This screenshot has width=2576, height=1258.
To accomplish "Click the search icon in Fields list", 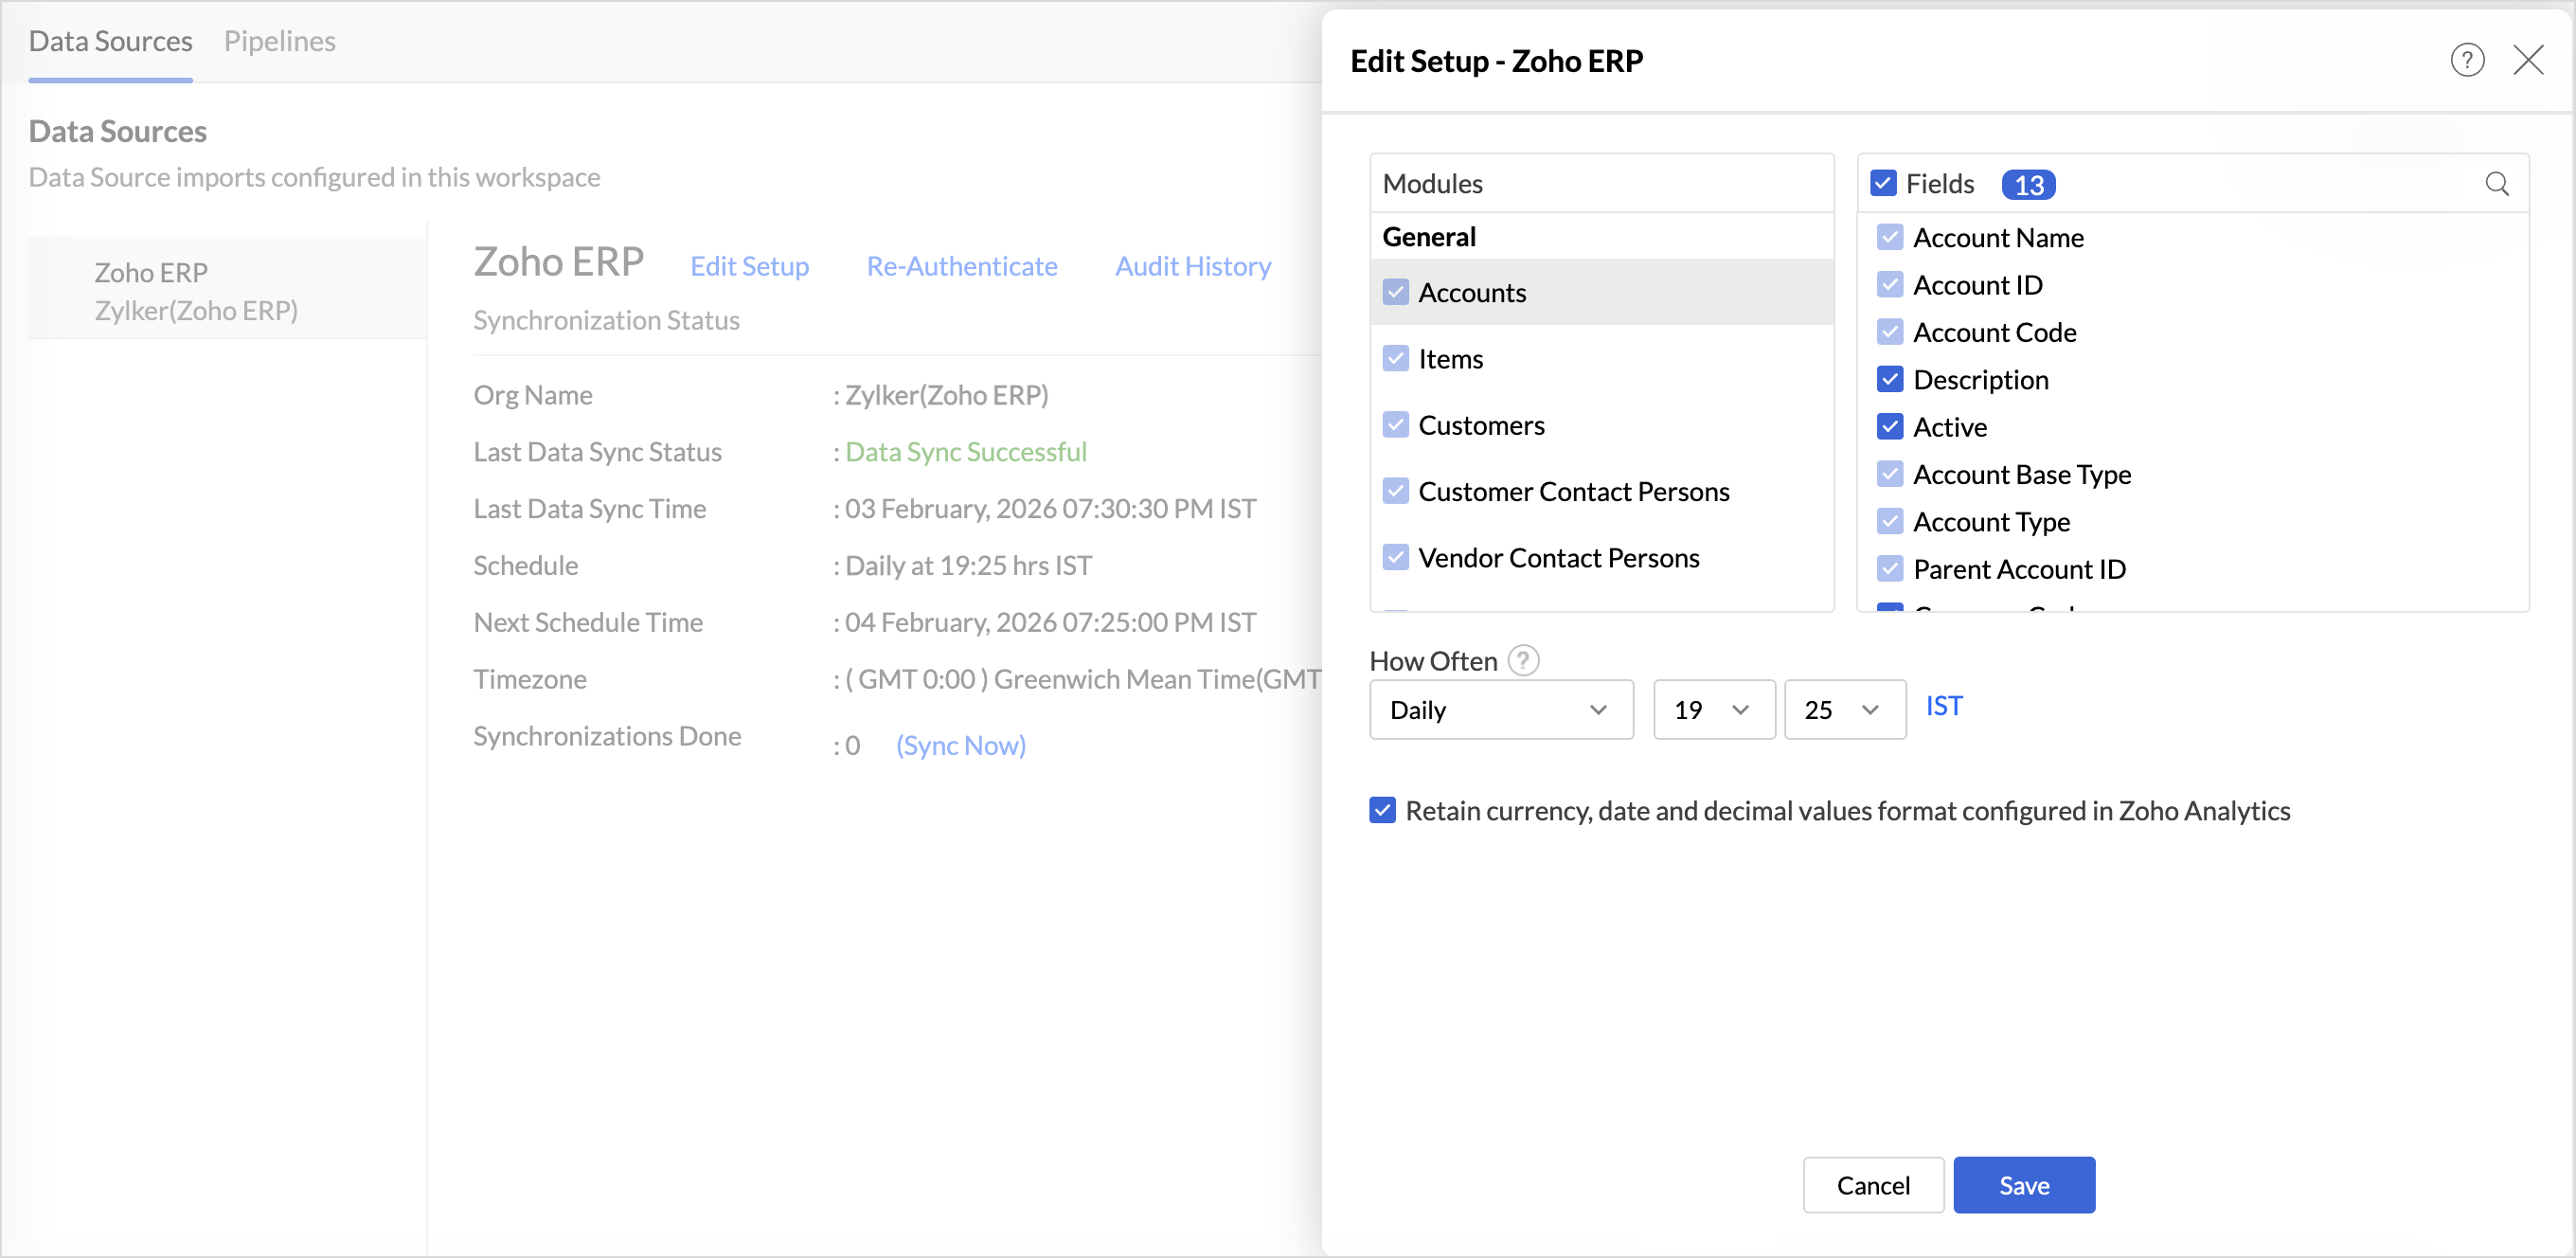I will tap(2496, 184).
